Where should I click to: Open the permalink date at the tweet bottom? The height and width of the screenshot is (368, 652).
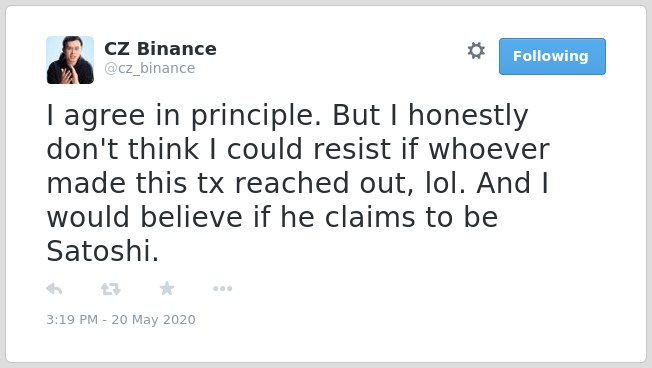(121, 319)
